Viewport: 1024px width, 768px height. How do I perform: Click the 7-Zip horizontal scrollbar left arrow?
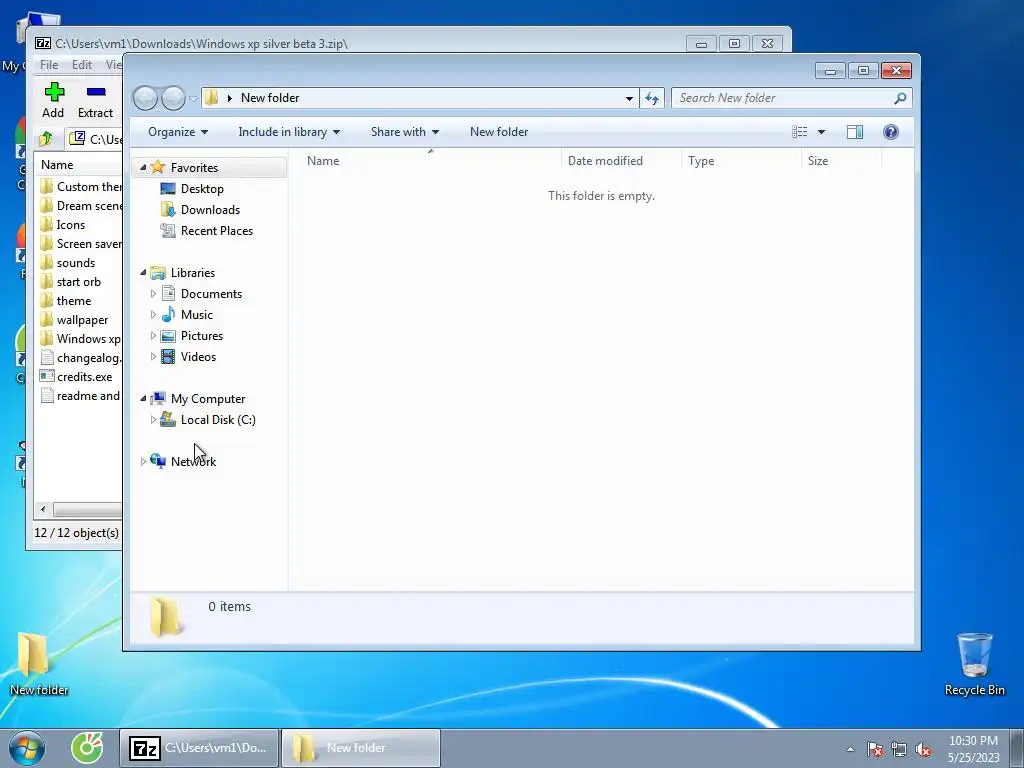(43, 509)
